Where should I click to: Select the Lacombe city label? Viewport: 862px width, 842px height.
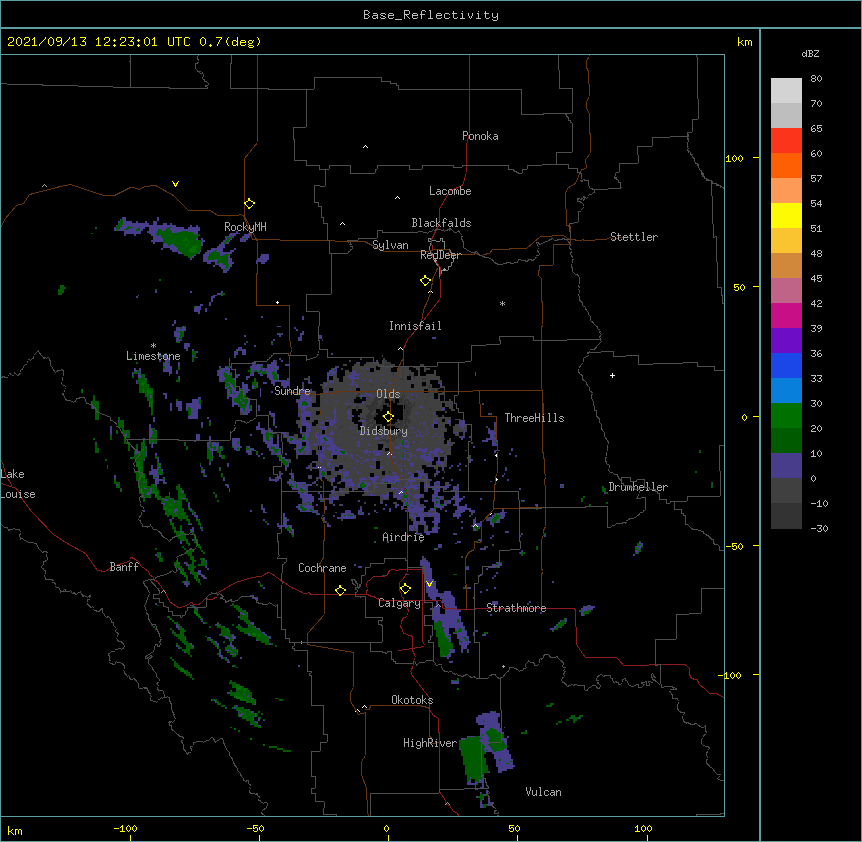coord(450,191)
